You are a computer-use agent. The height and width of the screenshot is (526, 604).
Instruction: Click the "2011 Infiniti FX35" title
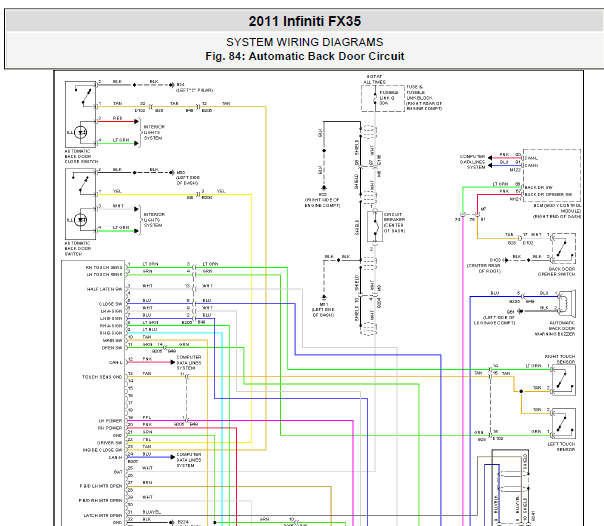pyautogui.click(x=304, y=21)
